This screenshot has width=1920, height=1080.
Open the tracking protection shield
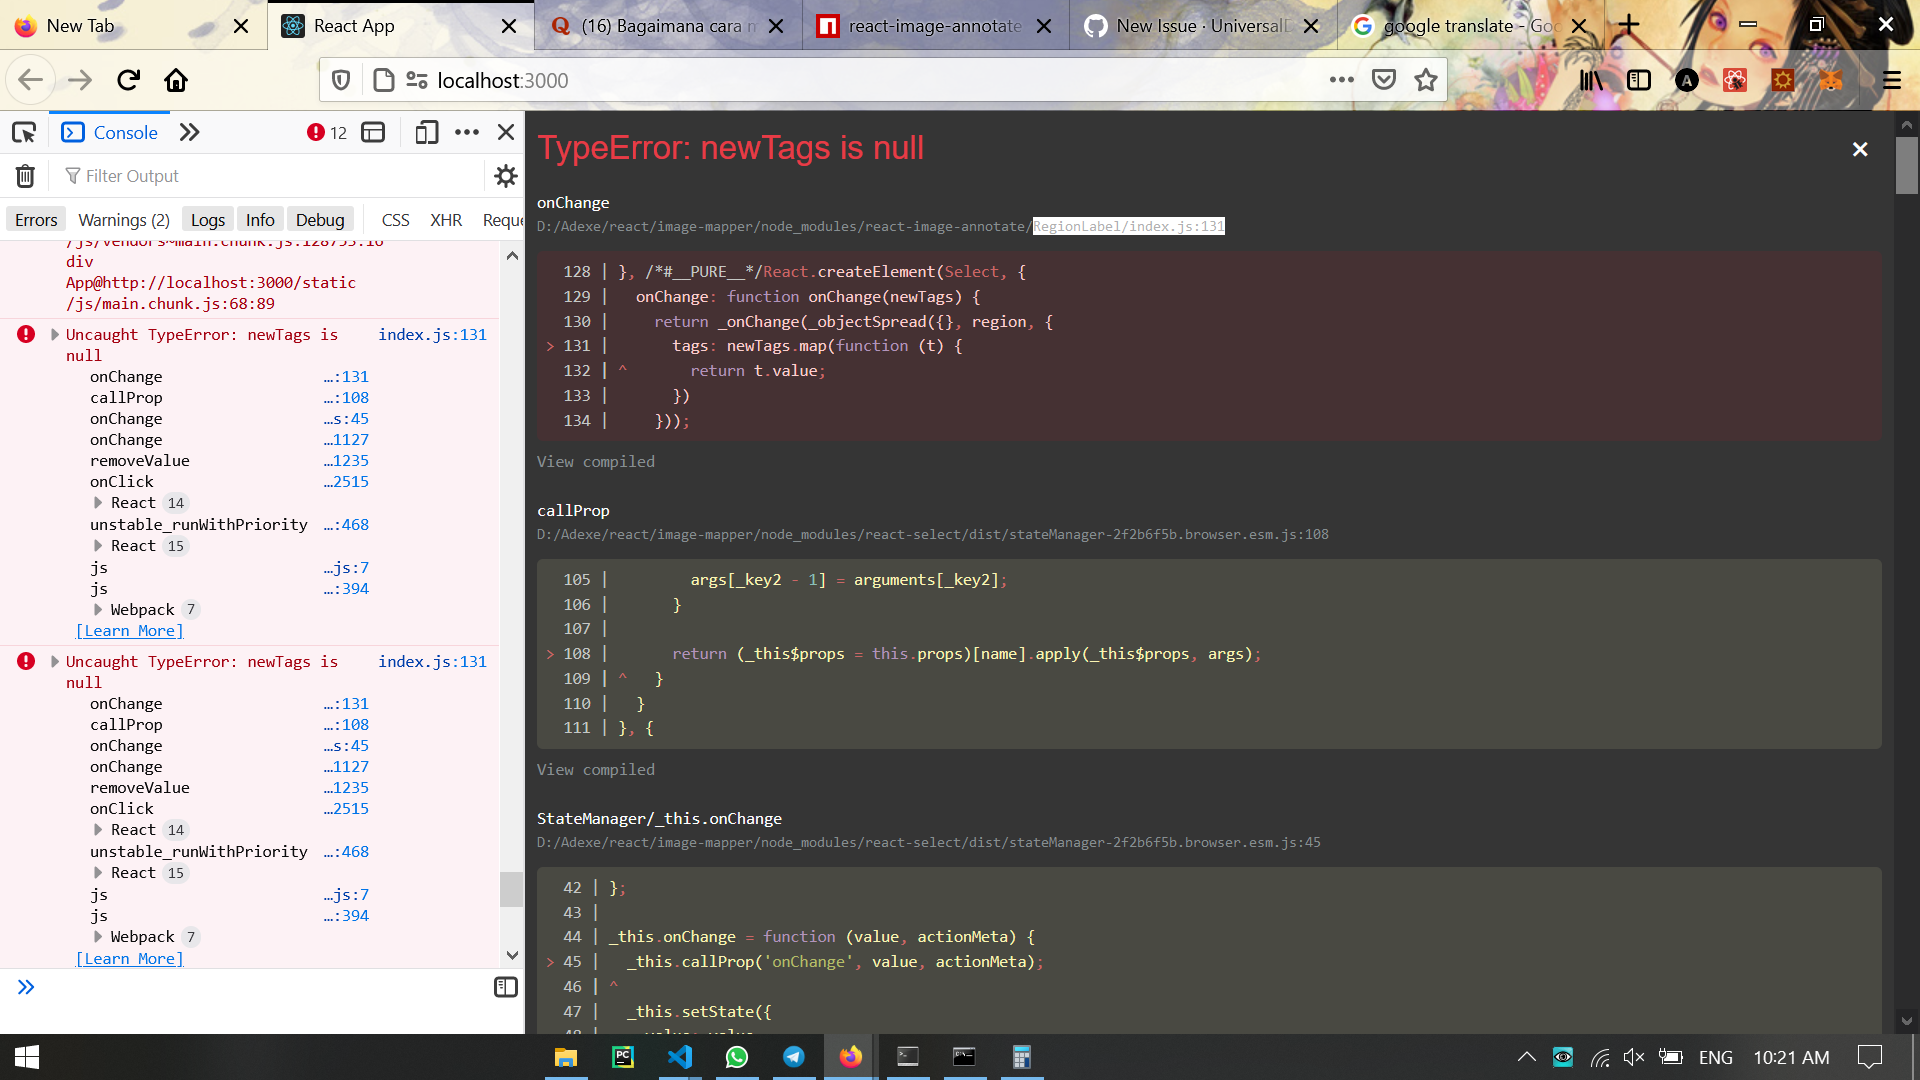pyautogui.click(x=340, y=80)
